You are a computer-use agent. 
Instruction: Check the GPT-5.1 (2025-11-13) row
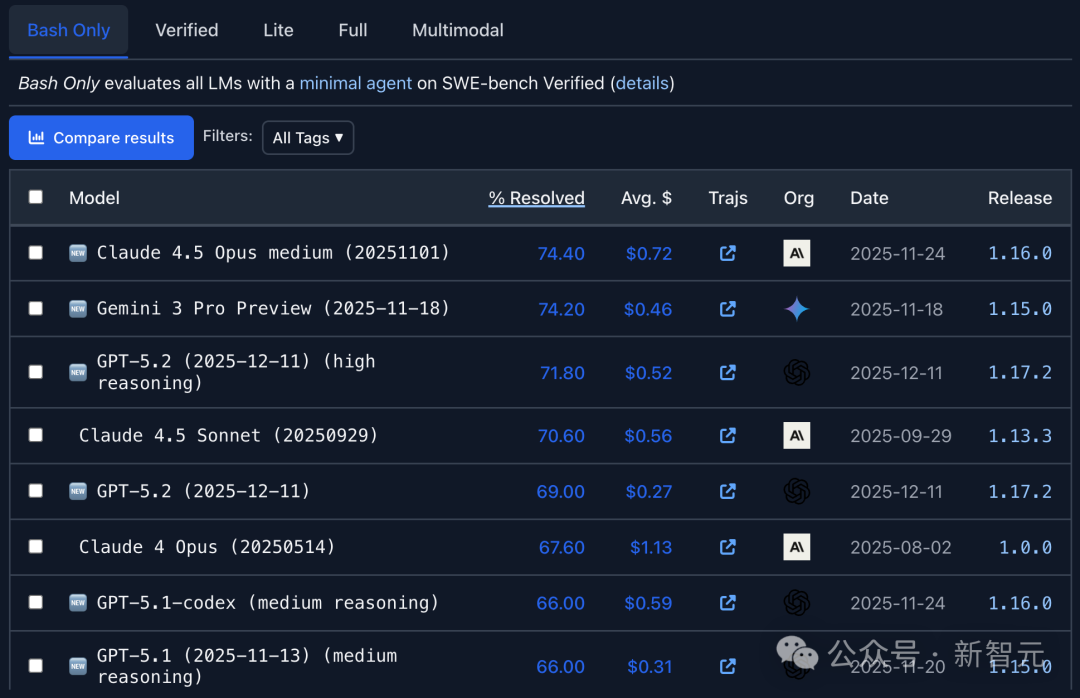point(36,666)
